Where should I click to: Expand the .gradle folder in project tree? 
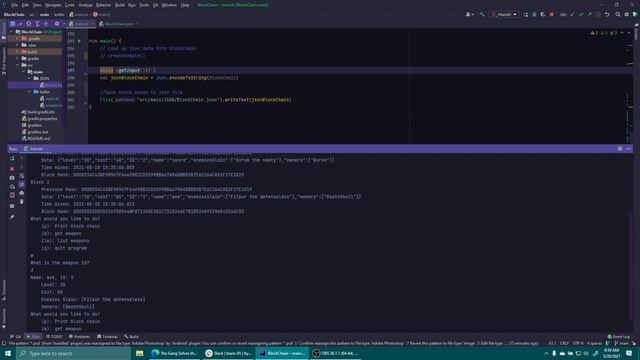pyautogui.click(x=17, y=38)
